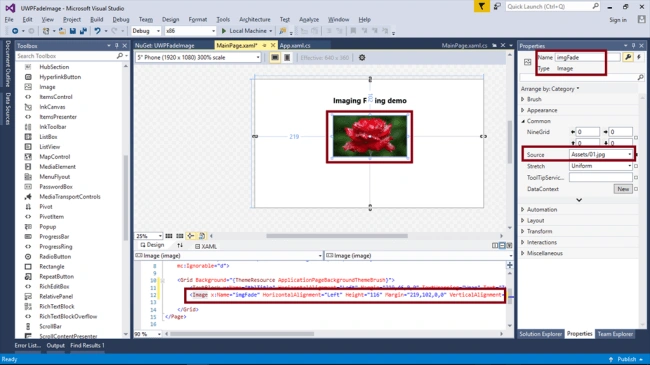This screenshot has height=365, width=650.
Task: Select horizontal split view icon
Action: (502, 246)
